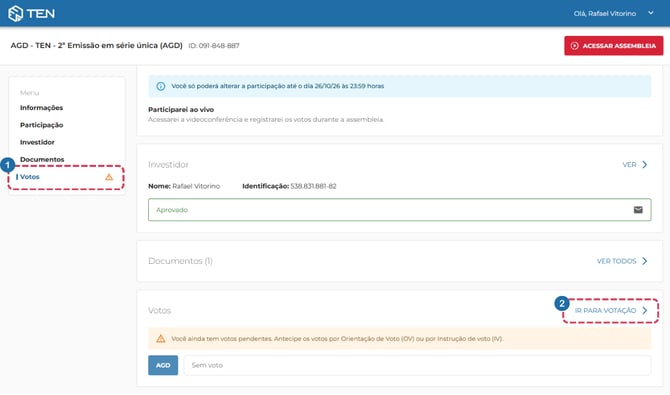Screen dimensions: 670x395
Task: Click the Nome: Rafael Vitorino text
Action: coord(184,186)
